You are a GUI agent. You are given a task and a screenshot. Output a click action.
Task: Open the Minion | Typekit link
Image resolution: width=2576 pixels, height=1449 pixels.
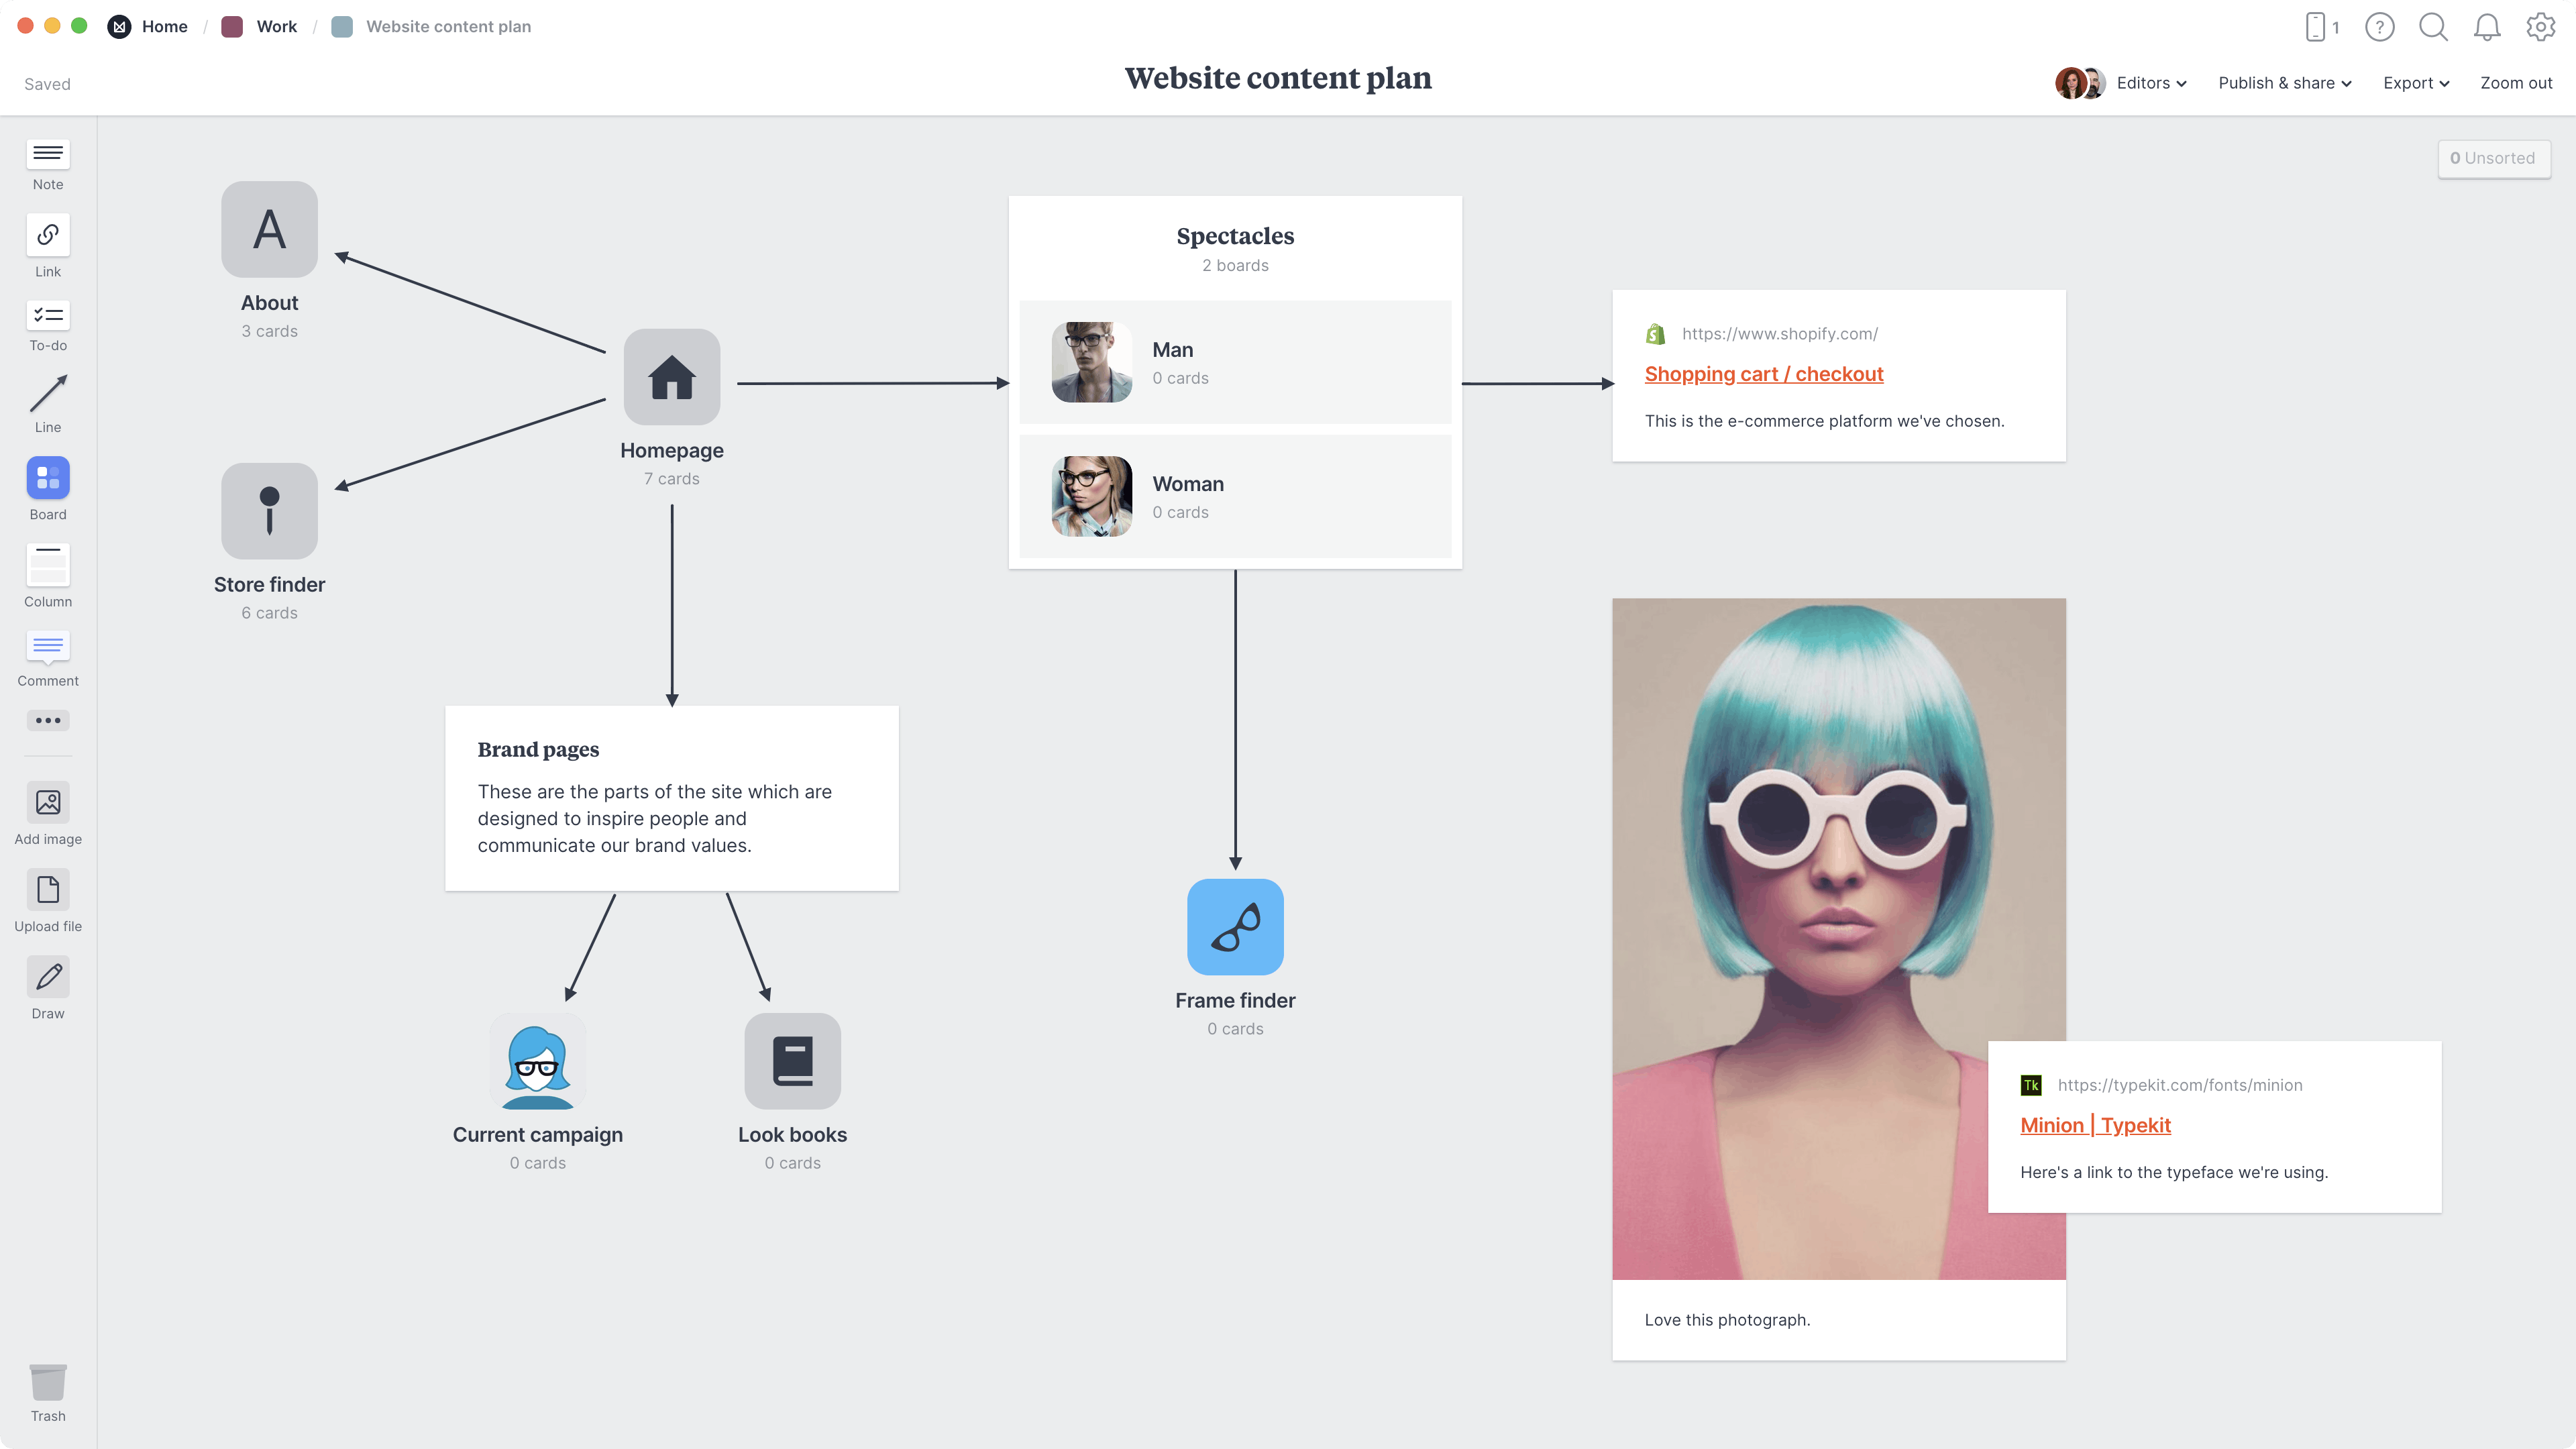coord(2096,1124)
